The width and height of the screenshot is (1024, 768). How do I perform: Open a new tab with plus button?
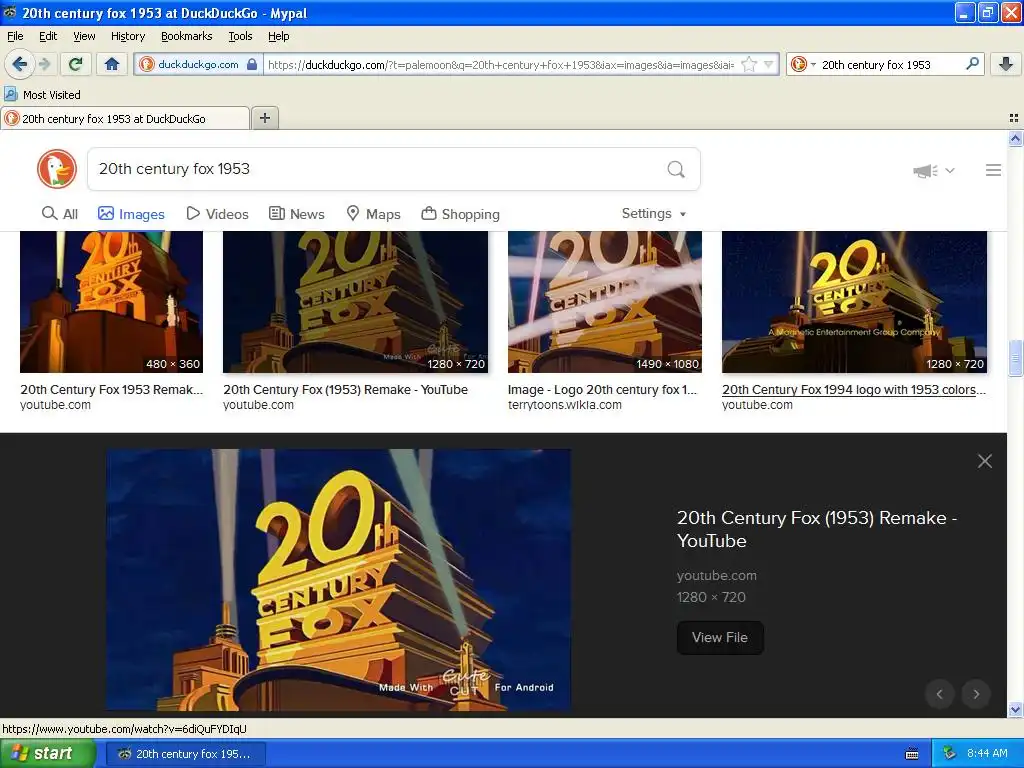tap(264, 118)
